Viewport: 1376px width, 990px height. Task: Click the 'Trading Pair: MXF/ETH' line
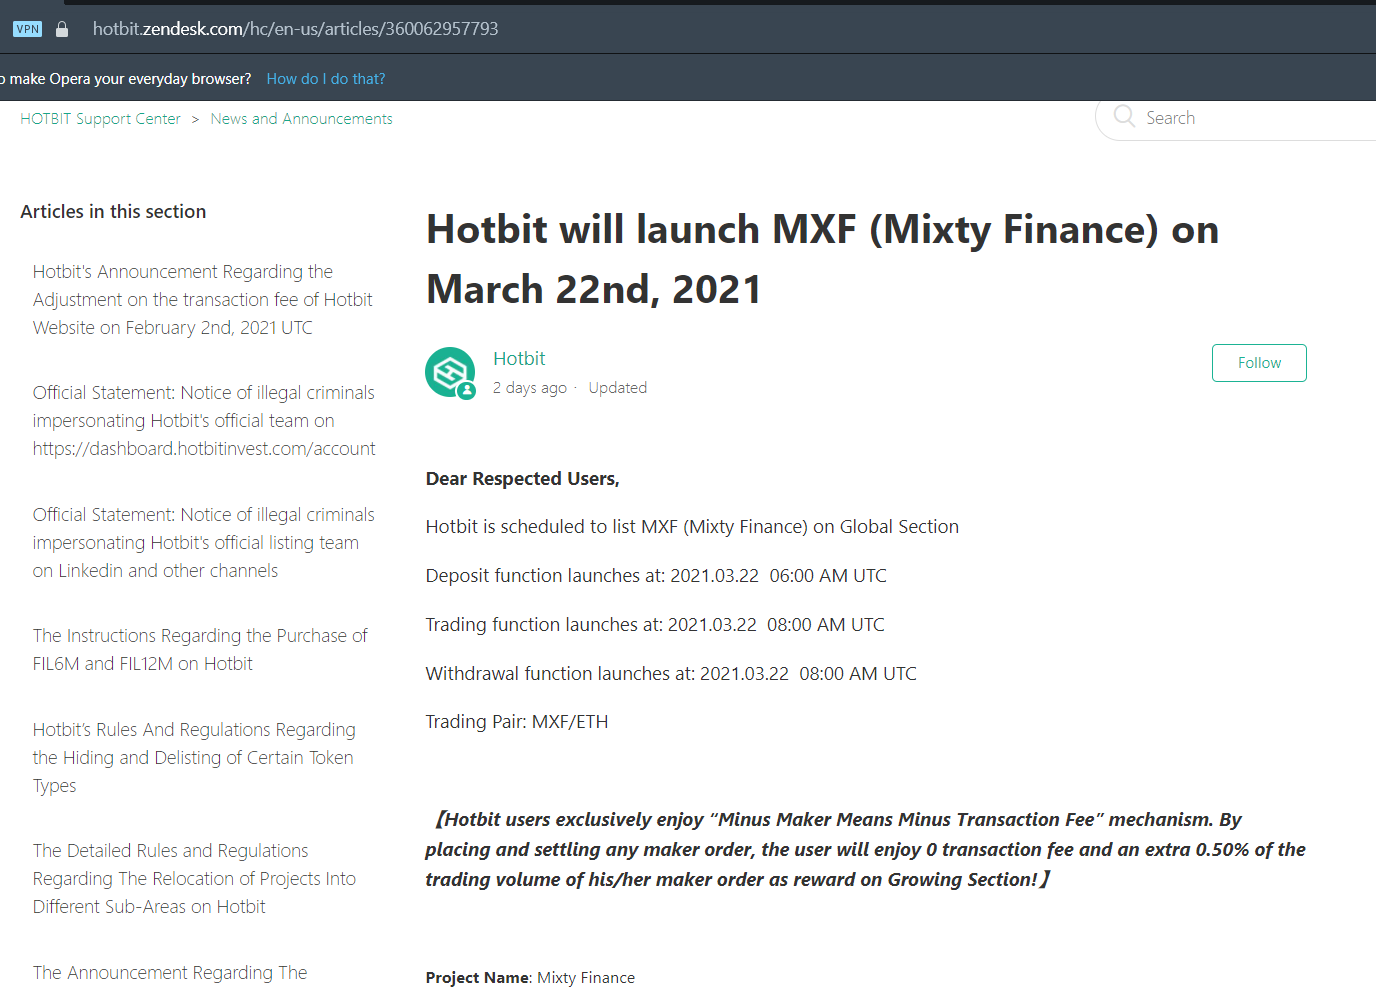(517, 722)
